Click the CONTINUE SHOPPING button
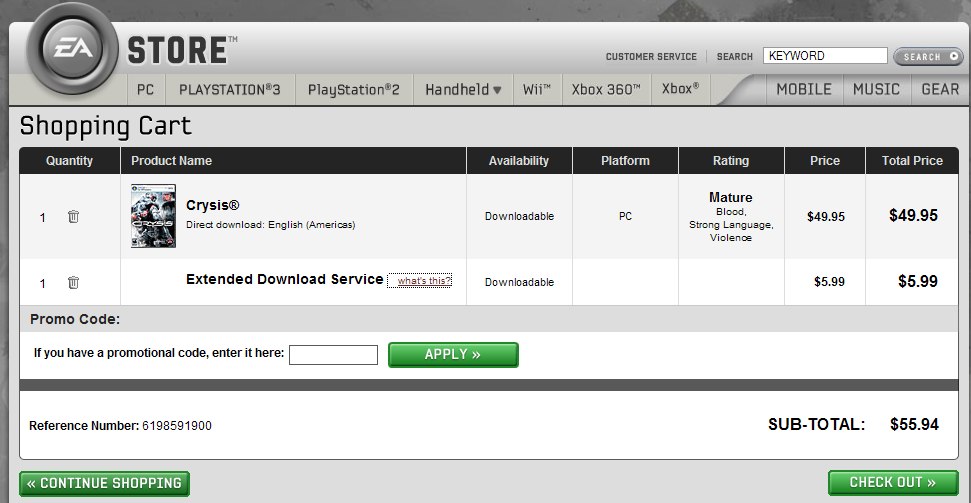Viewport: 971px width, 503px height. (x=104, y=483)
